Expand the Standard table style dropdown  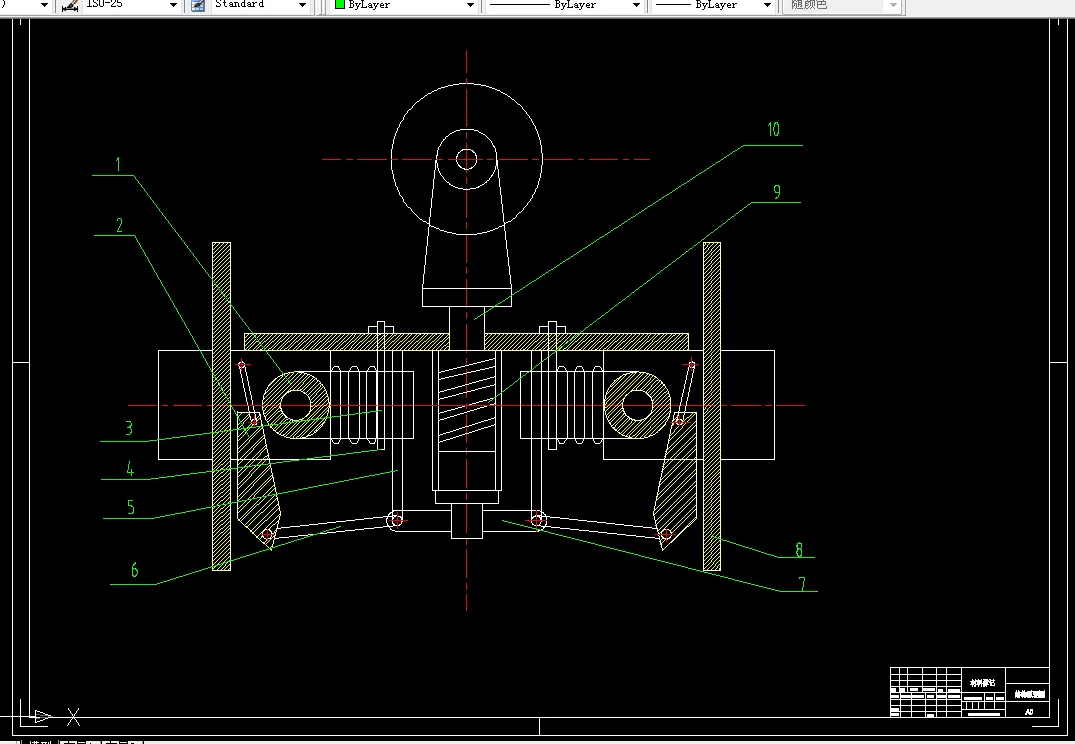[302, 5]
